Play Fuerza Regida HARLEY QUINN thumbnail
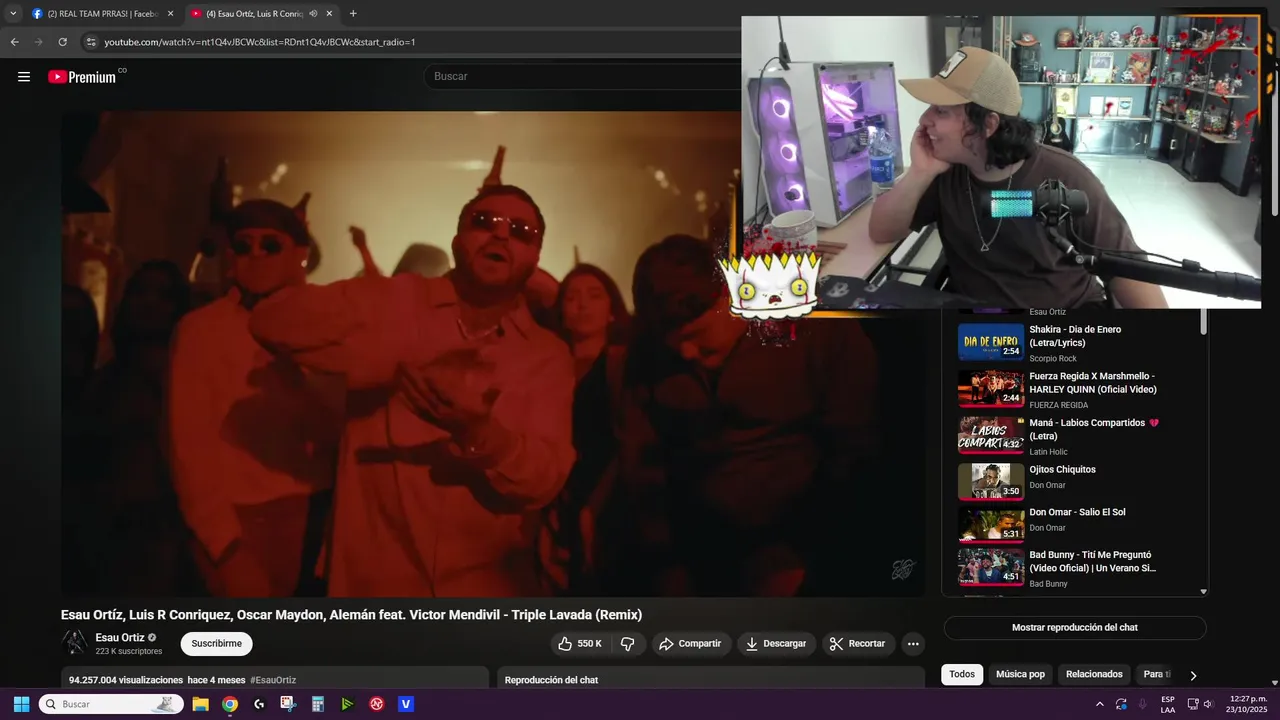This screenshot has height=720, width=1280. tap(991, 389)
